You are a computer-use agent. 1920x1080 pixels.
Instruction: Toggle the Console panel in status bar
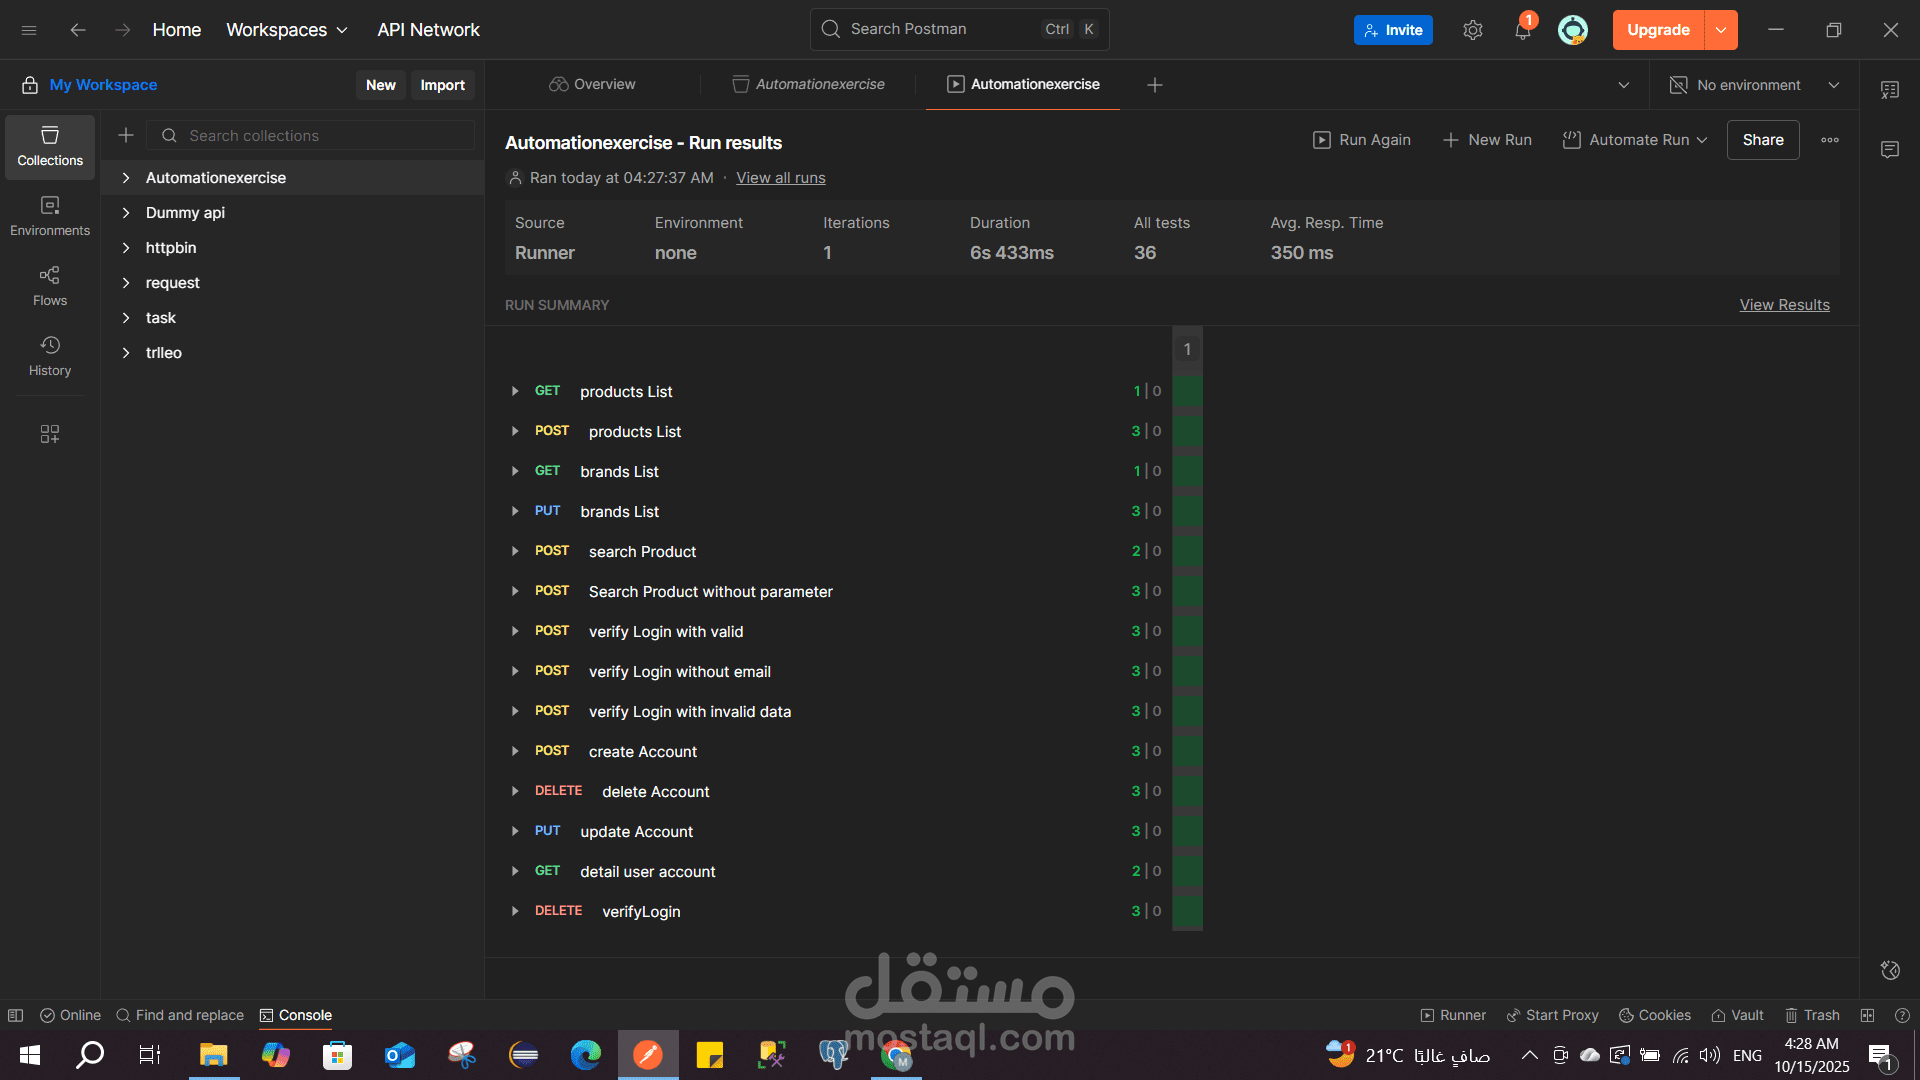295,1015
